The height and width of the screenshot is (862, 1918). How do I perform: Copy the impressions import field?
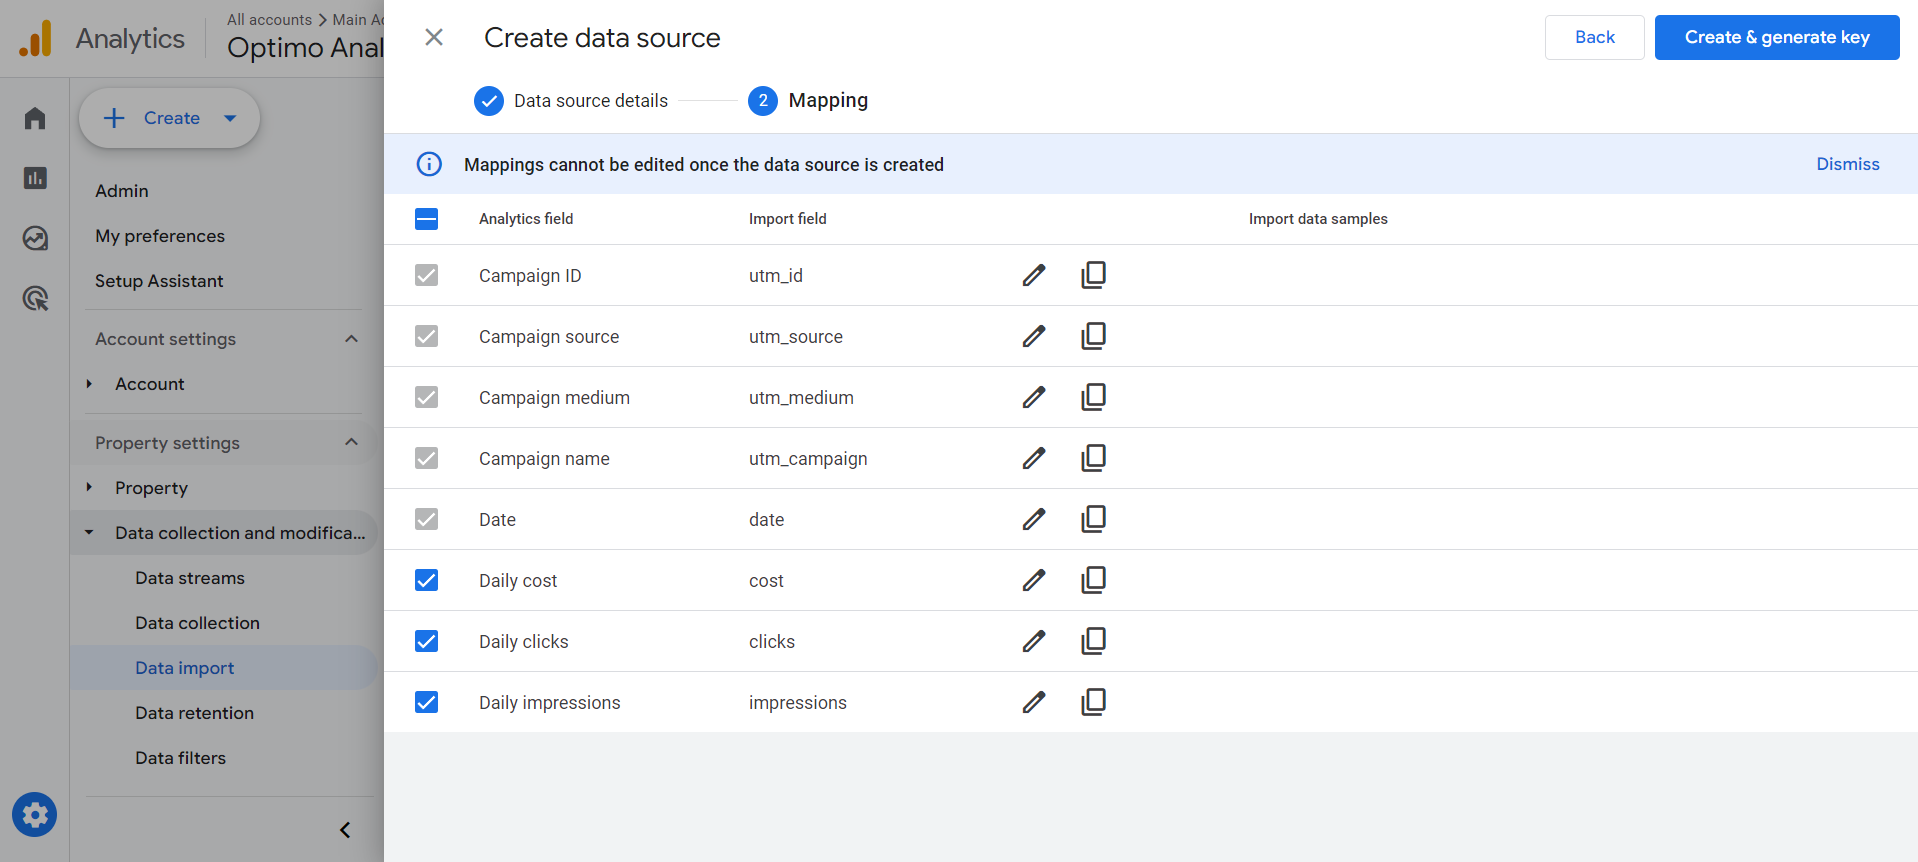(x=1094, y=702)
